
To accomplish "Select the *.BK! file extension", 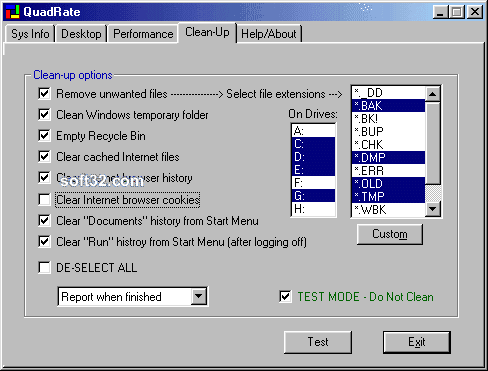I will point(389,119).
